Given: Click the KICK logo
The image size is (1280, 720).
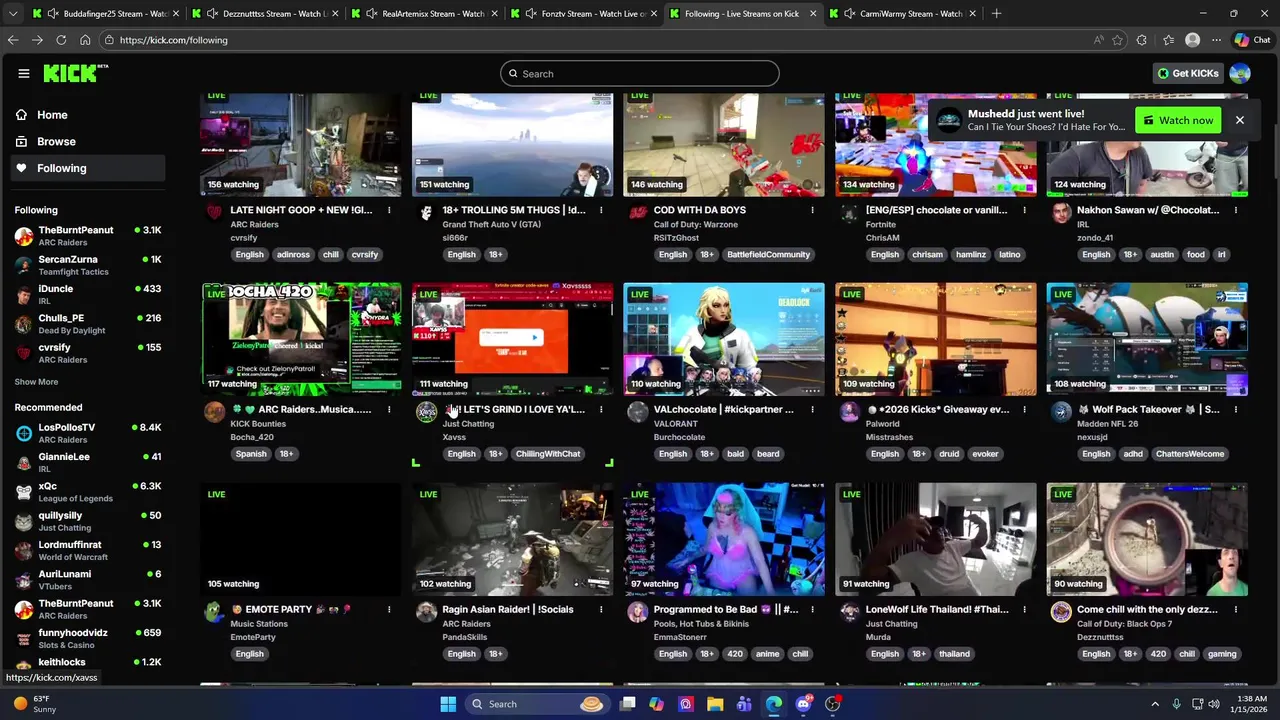Looking at the screenshot, I should [75, 73].
